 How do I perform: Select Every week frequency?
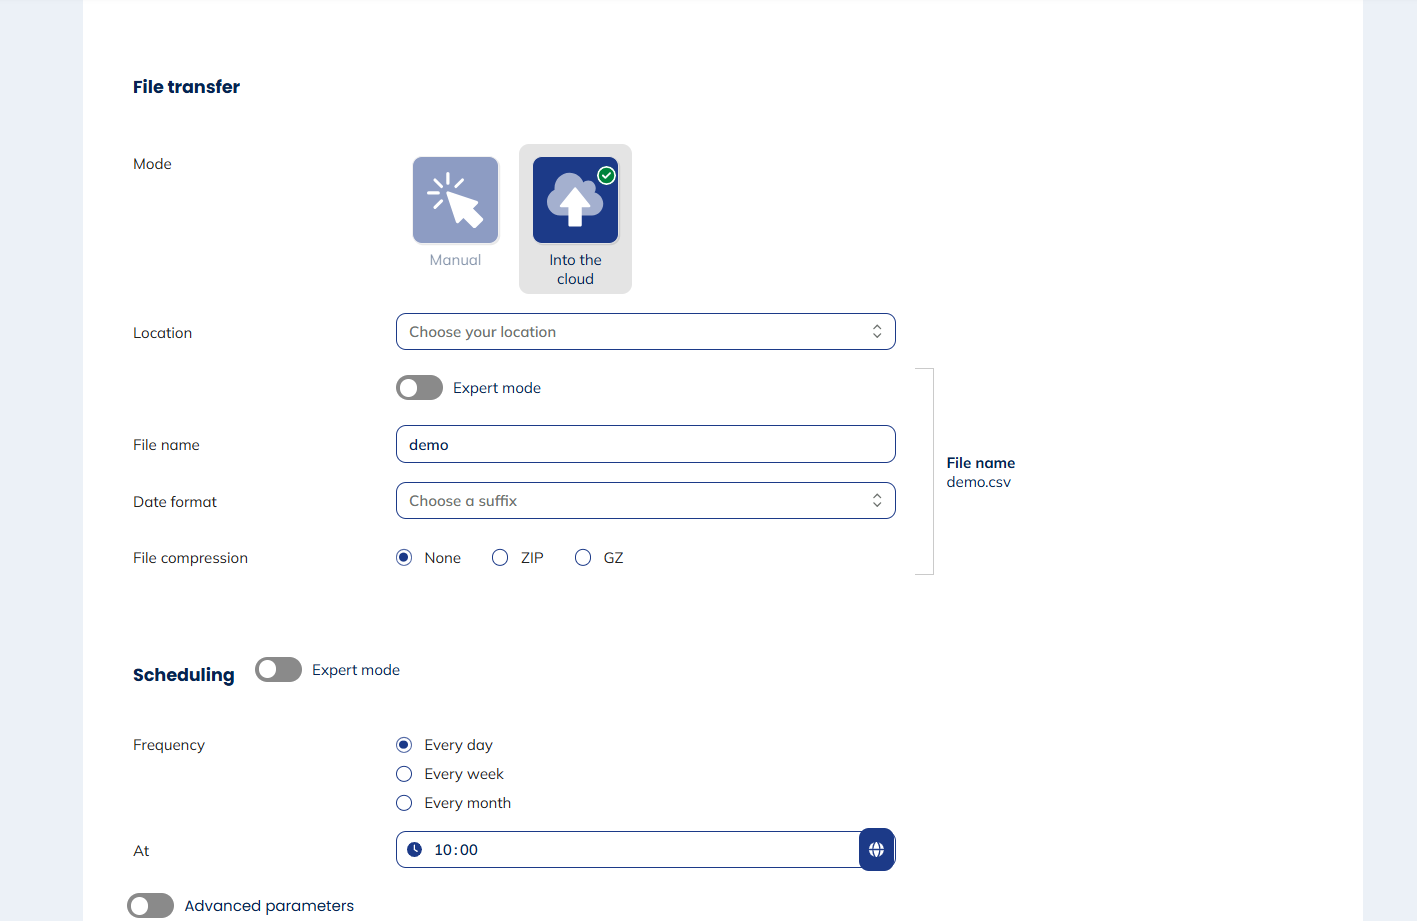pos(403,773)
